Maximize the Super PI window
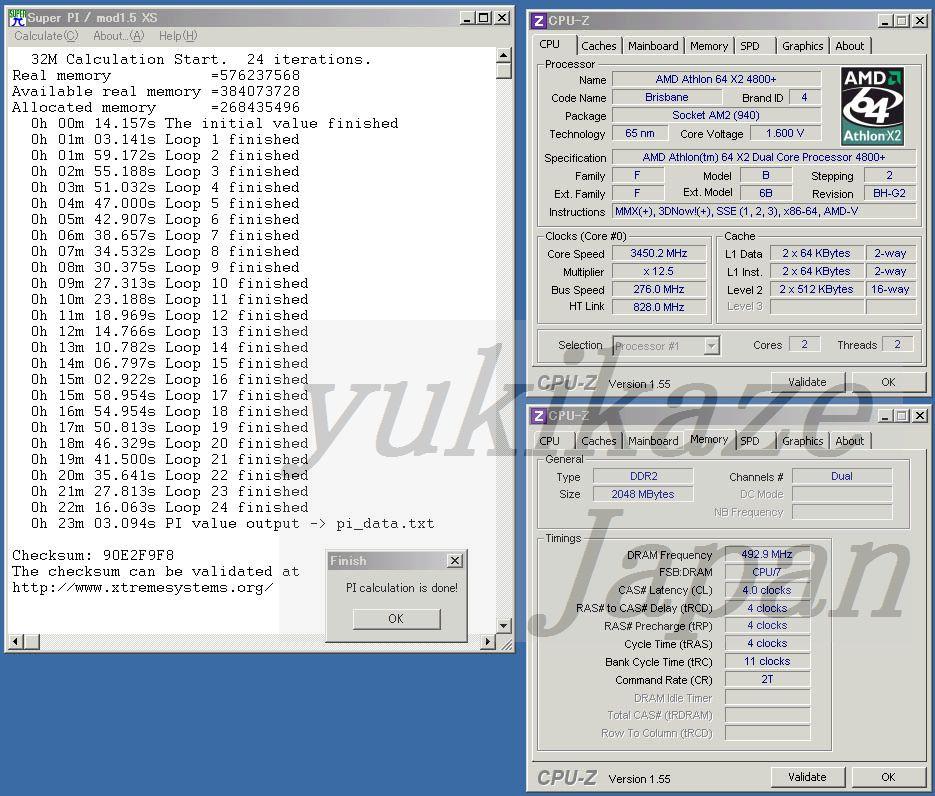Image resolution: width=935 pixels, height=796 pixels. click(x=484, y=18)
